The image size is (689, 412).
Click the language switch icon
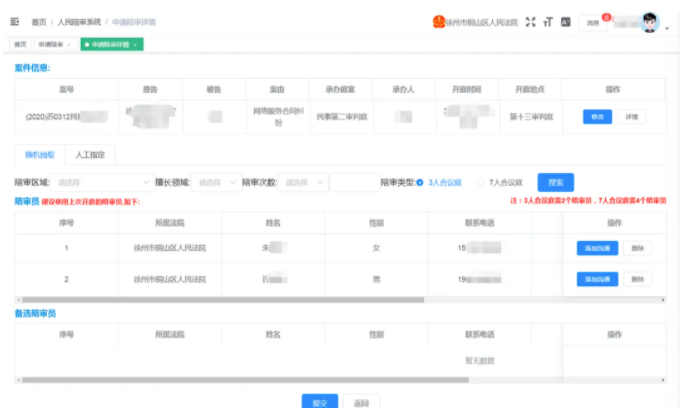[565, 21]
